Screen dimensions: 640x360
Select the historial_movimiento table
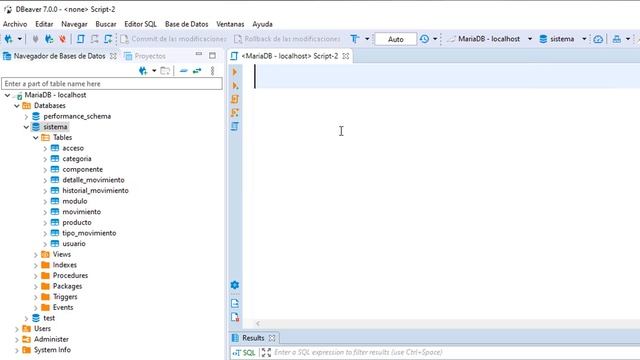(95, 191)
